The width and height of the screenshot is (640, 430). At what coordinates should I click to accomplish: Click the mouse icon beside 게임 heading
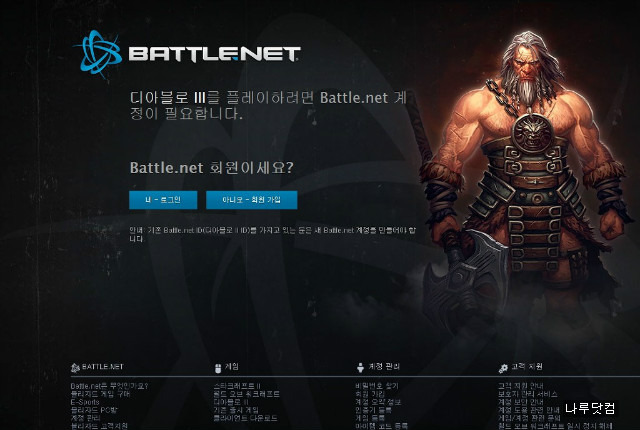click(x=218, y=368)
